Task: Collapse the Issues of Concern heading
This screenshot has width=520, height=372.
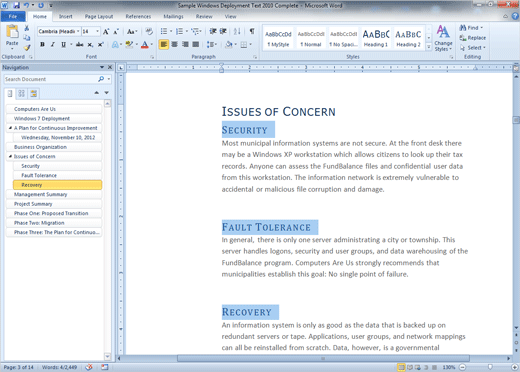Action: click(x=10, y=156)
